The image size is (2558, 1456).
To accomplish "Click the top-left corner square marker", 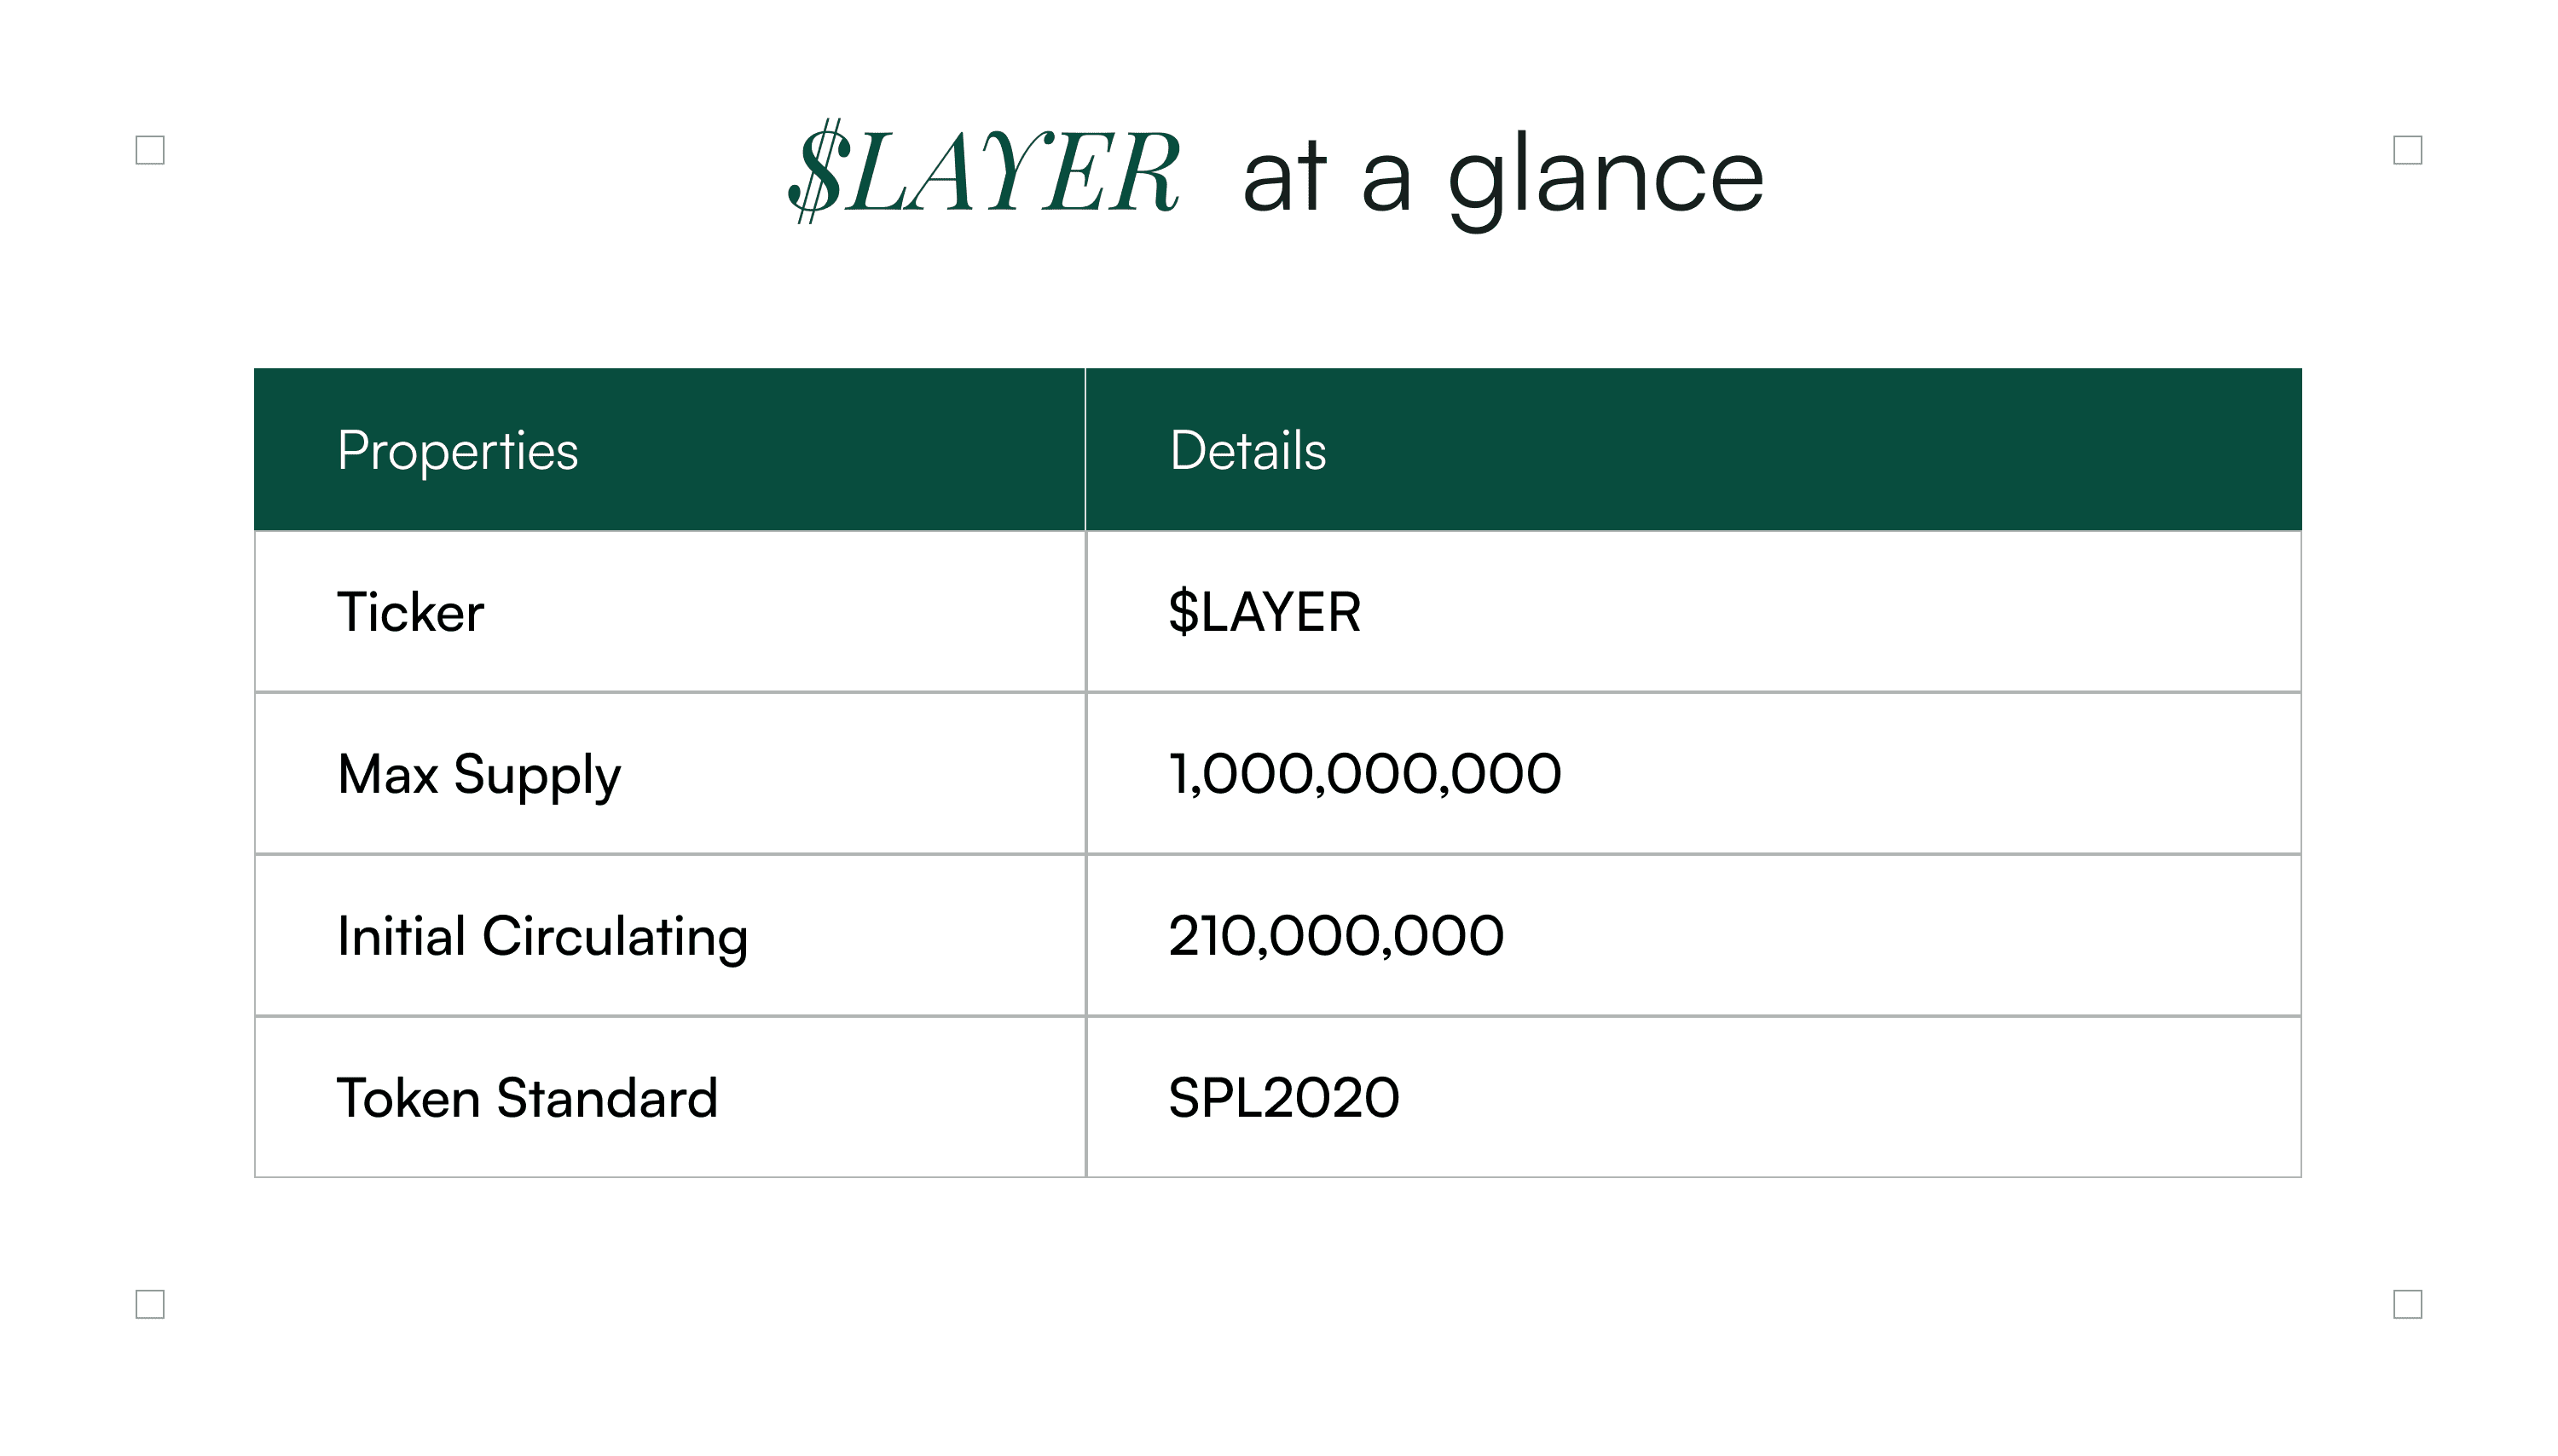I will [x=150, y=150].
